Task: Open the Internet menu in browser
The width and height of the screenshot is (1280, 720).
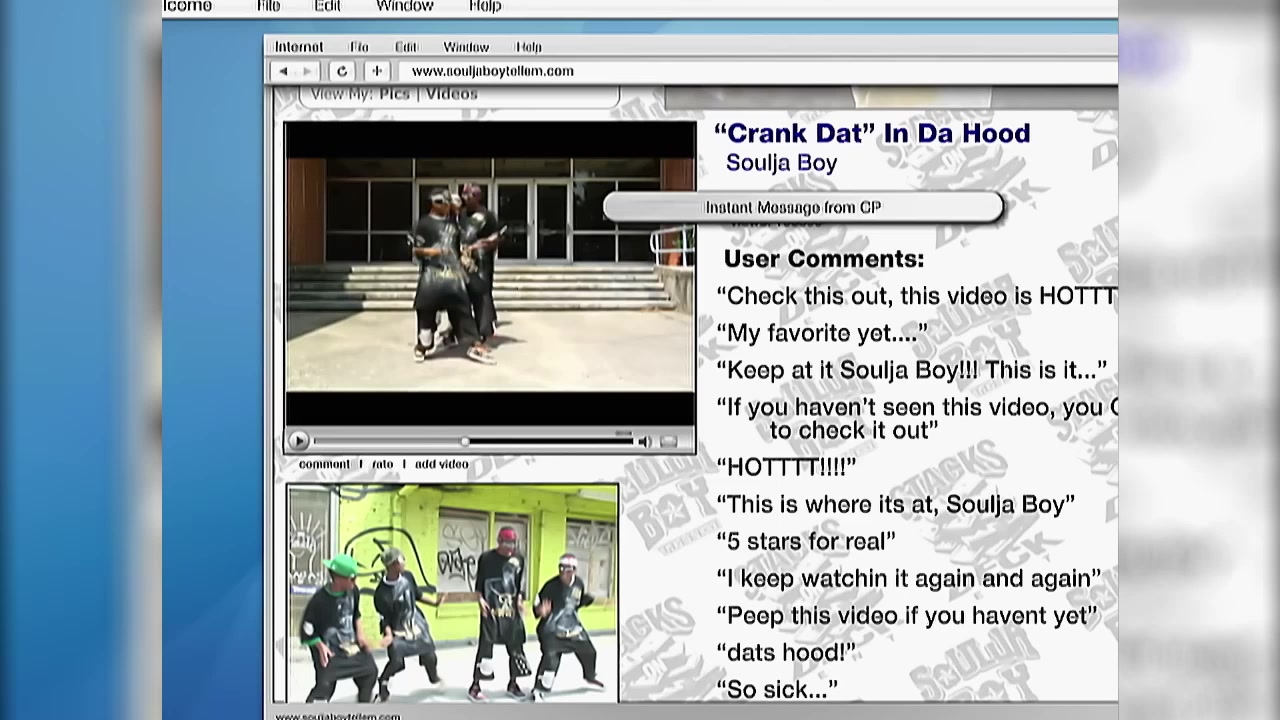Action: click(x=298, y=47)
